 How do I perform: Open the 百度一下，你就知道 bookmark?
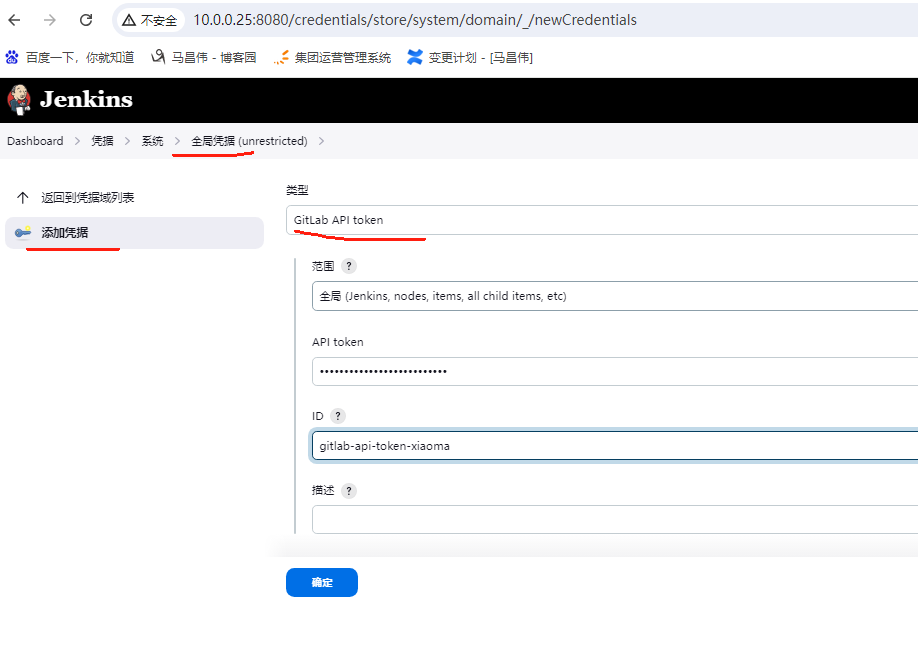70,57
